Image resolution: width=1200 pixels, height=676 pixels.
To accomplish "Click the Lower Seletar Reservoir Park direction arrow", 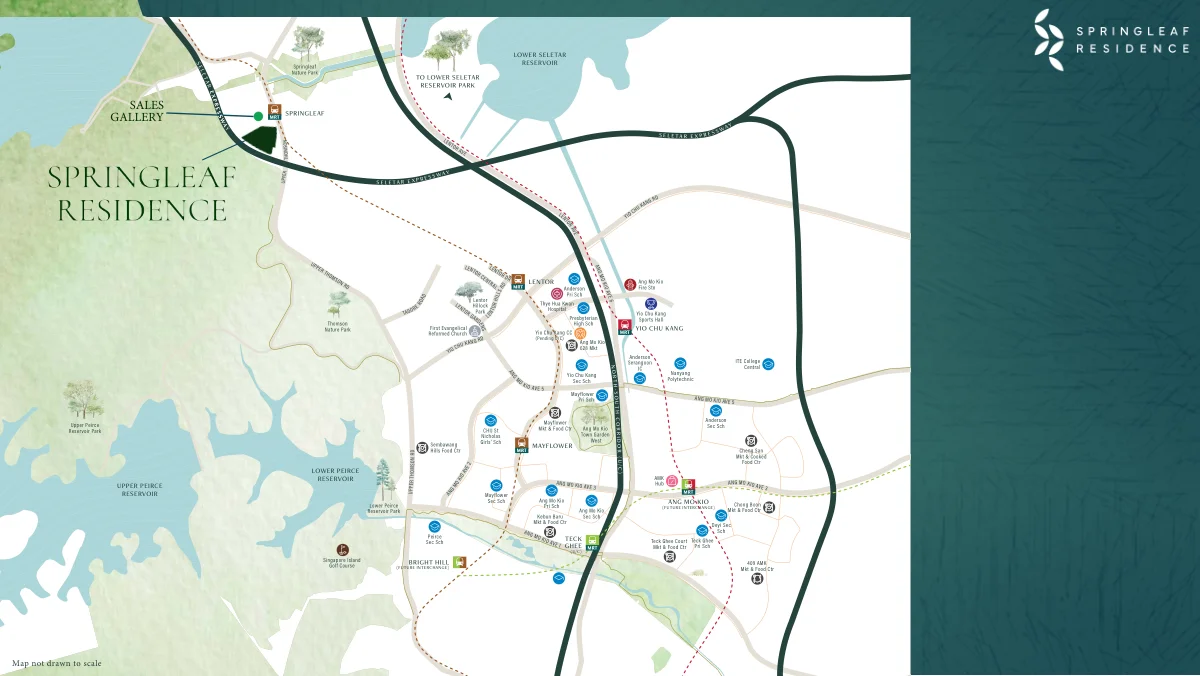I will (x=448, y=97).
